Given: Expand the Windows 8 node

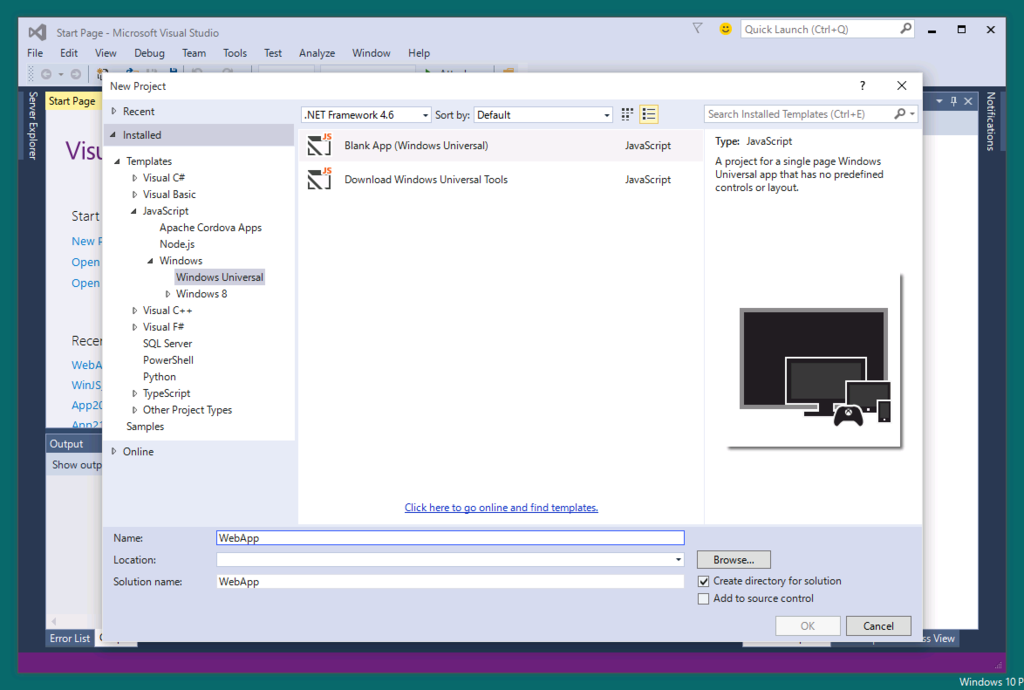Looking at the screenshot, I should click(x=168, y=294).
